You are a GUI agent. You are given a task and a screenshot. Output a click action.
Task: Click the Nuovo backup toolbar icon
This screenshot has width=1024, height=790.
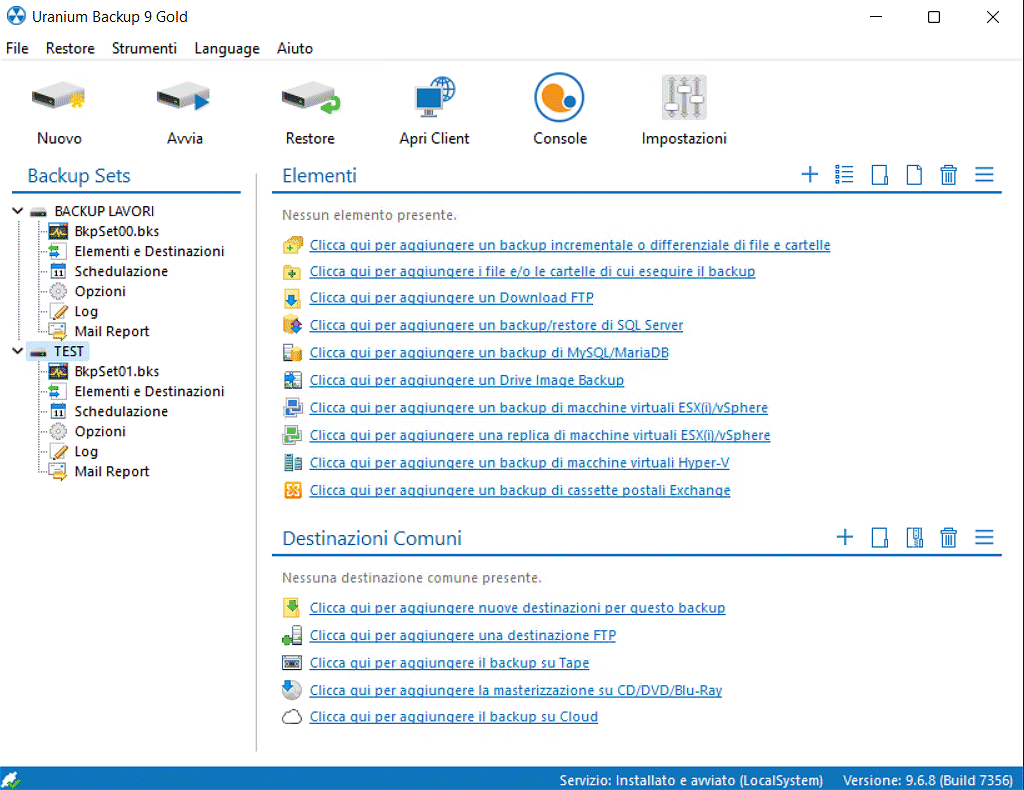click(x=59, y=98)
